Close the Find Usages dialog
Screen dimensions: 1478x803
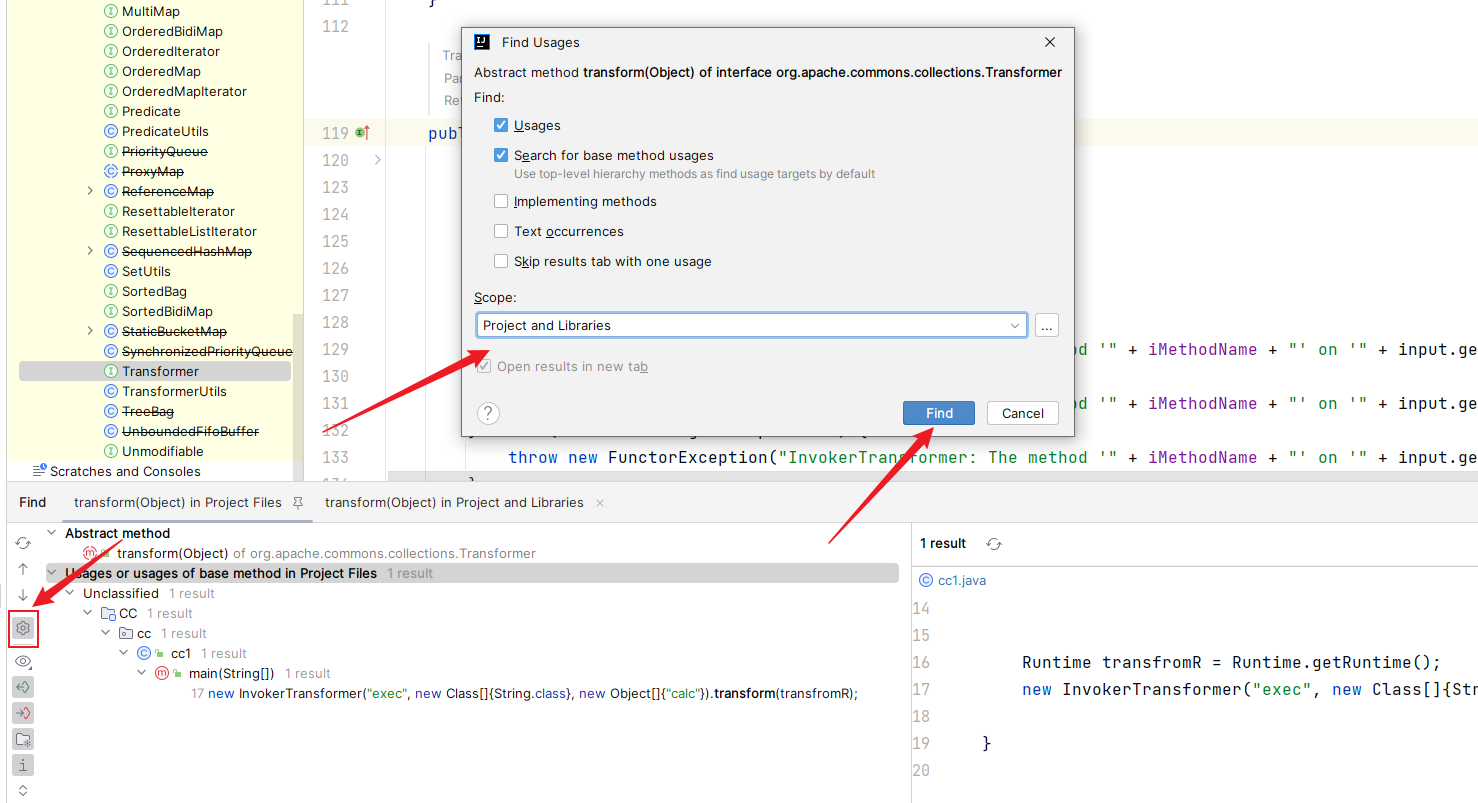click(x=1050, y=42)
